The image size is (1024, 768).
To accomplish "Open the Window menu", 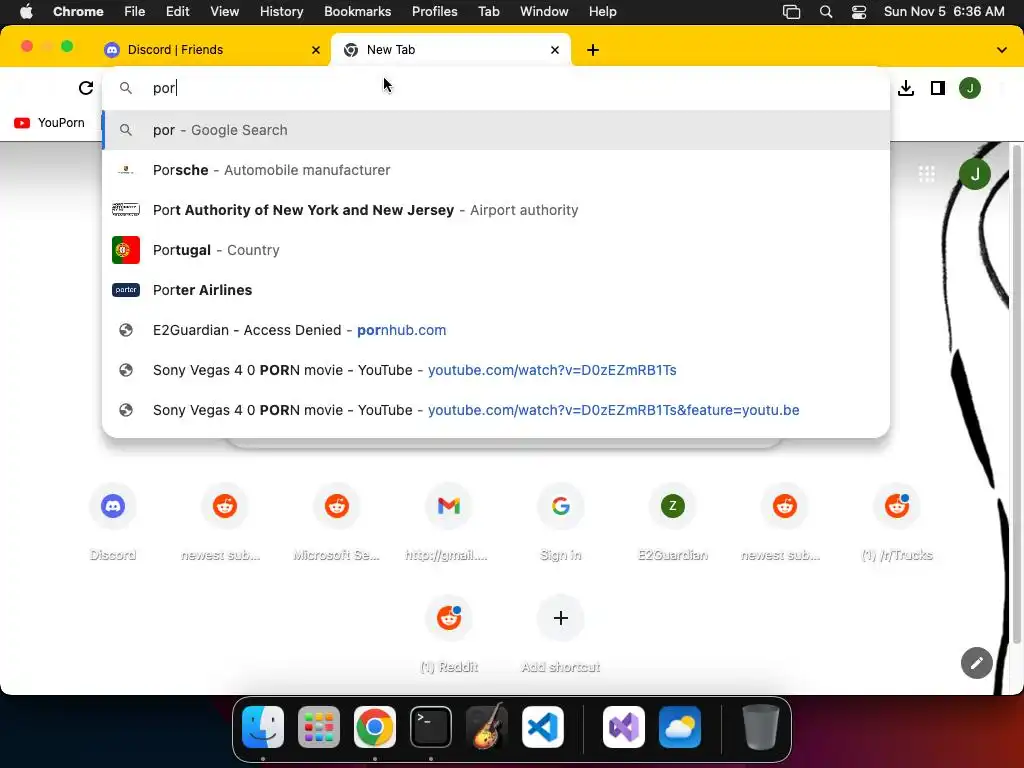I will pyautogui.click(x=544, y=12).
